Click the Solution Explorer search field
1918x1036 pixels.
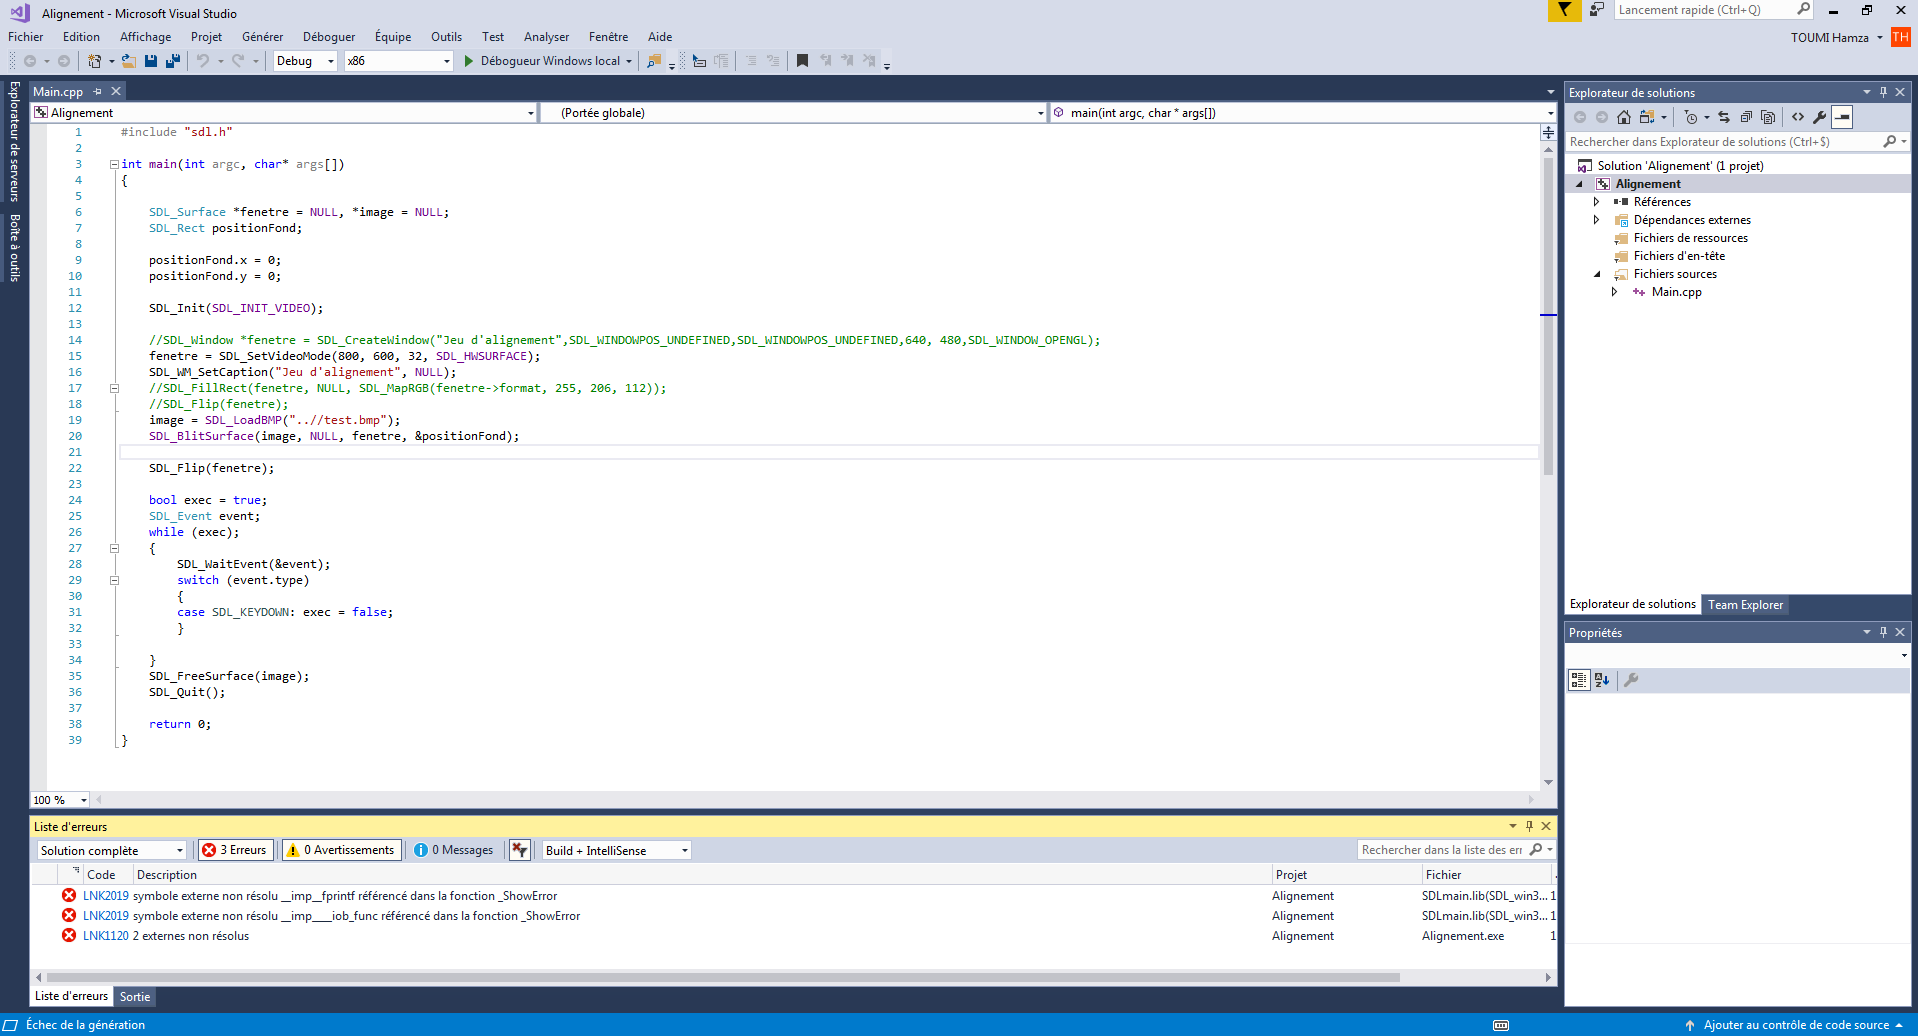pos(1724,142)
